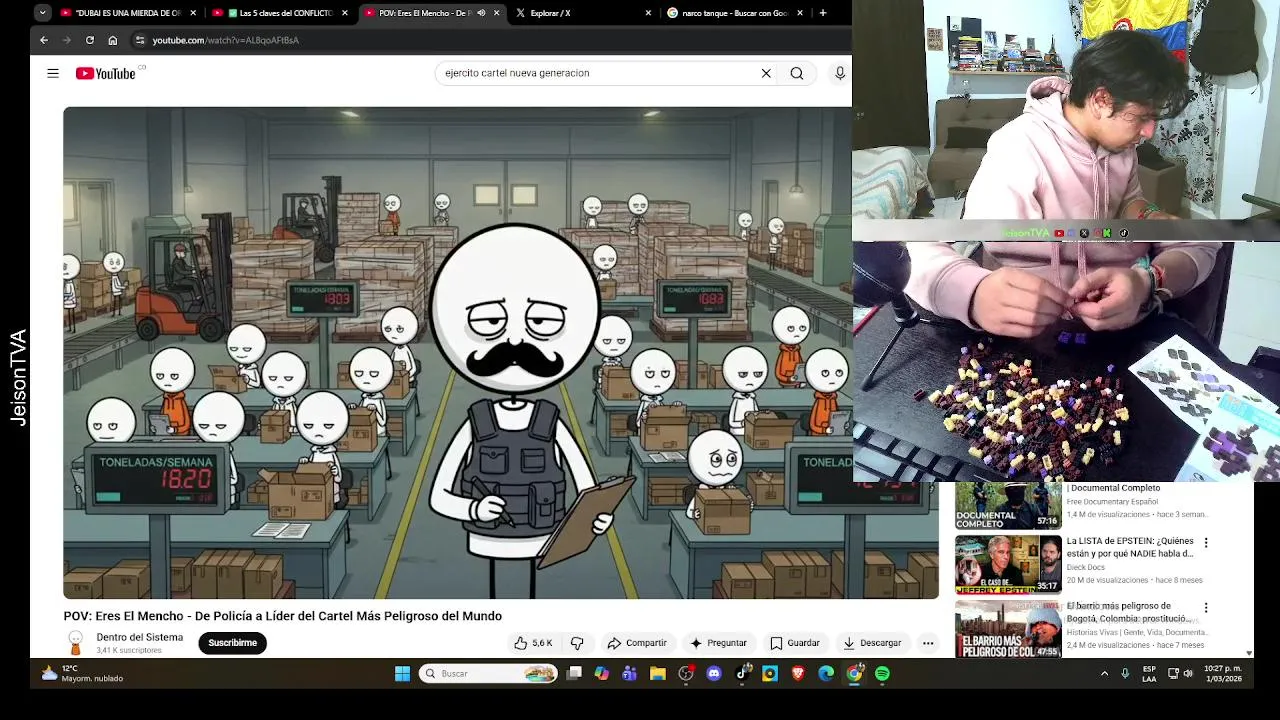Viewport: 1280px width, 720px height.
Task: Run the YouTube search with magnifier button
Action: click(x=797, y=73)
